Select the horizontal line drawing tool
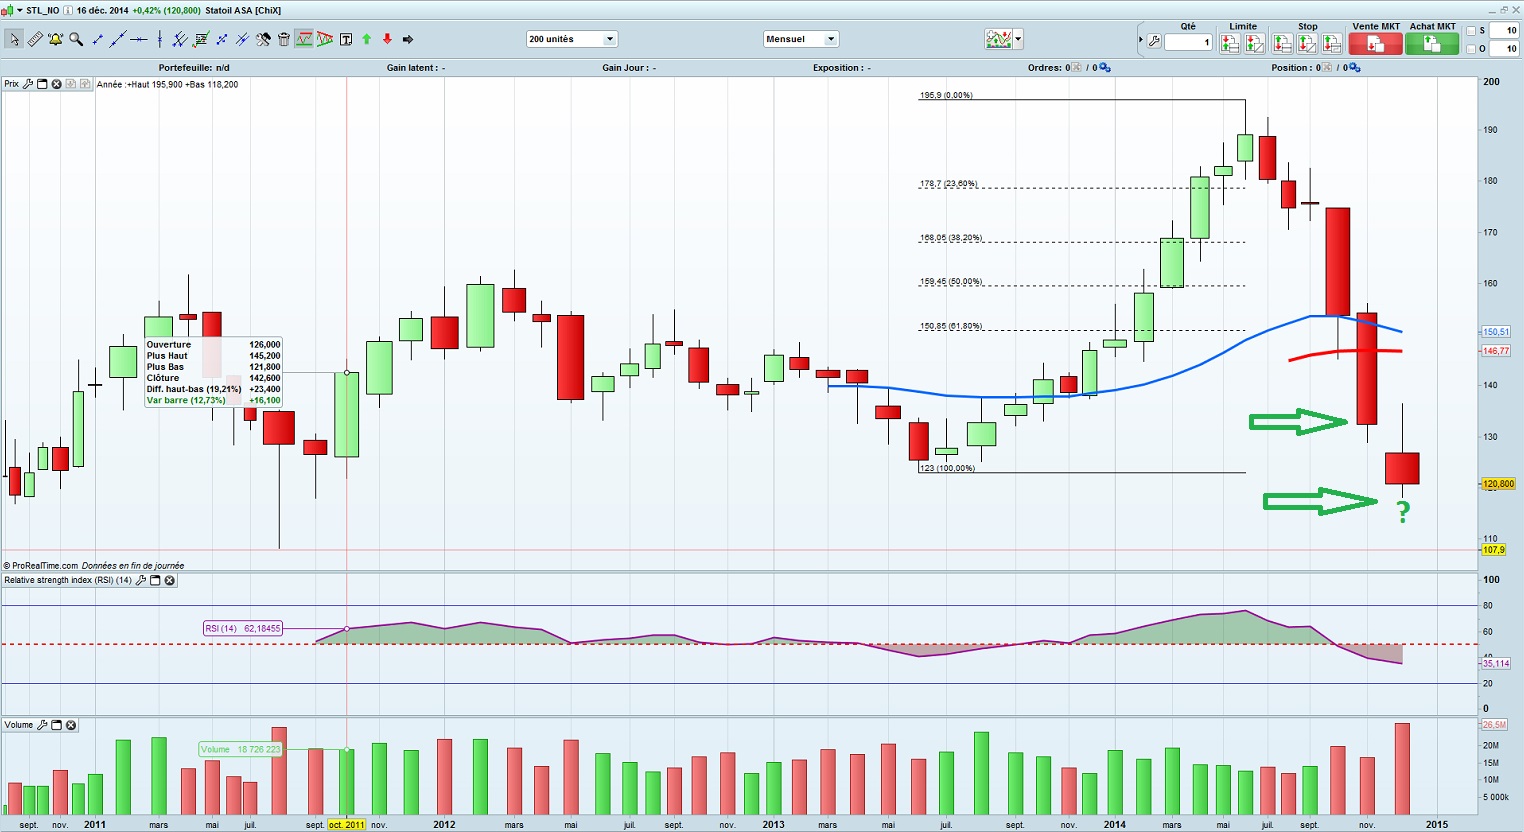Screen dimensions: 1524x832 (139, 39)
